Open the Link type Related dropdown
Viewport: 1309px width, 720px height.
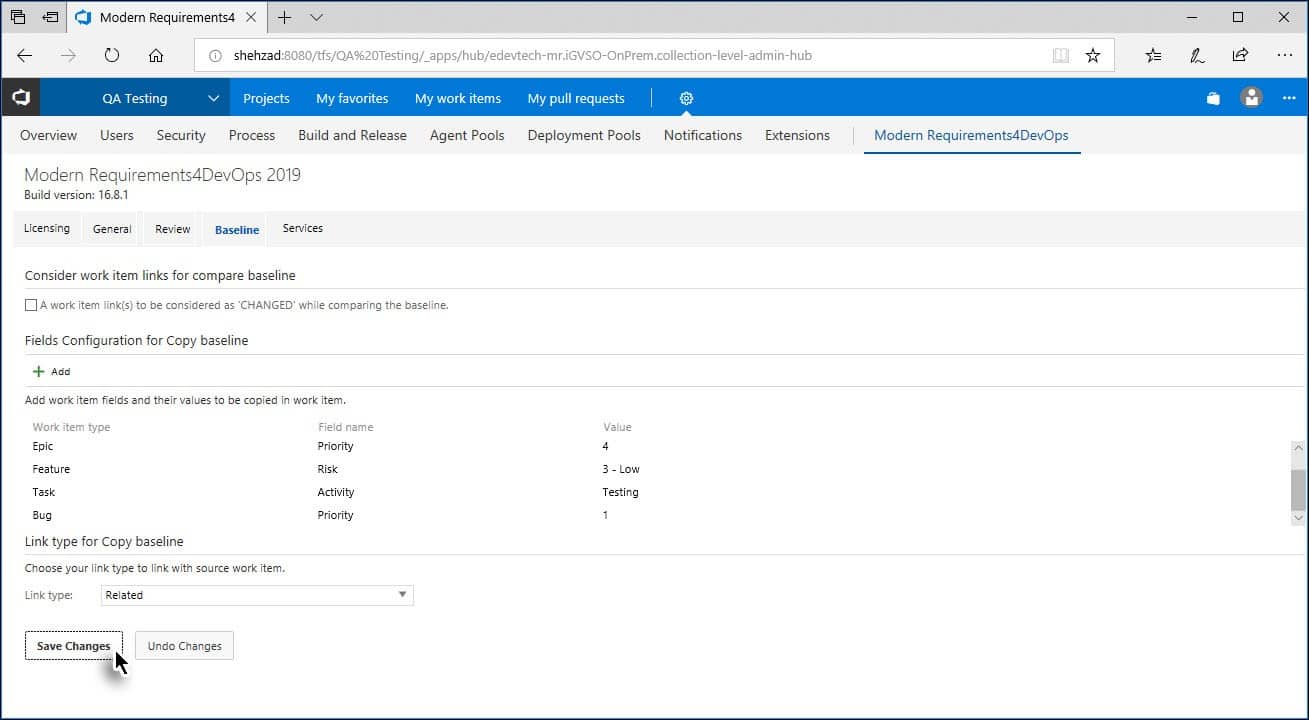tap(258, 595)
